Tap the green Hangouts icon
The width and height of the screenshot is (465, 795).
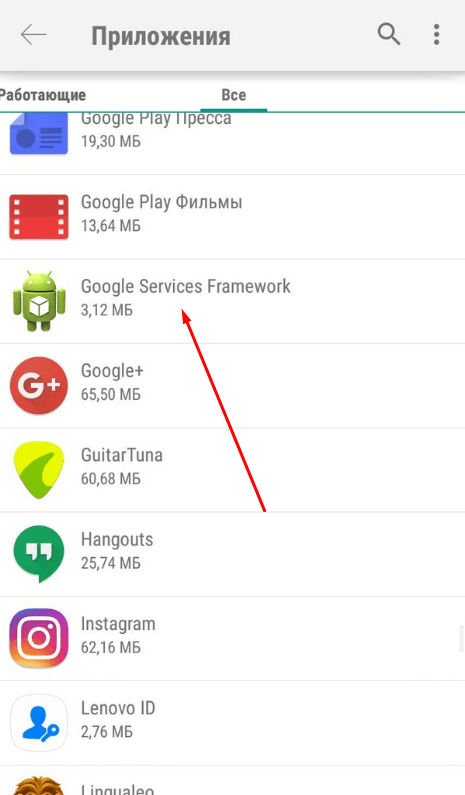click(x=39, y=554)
